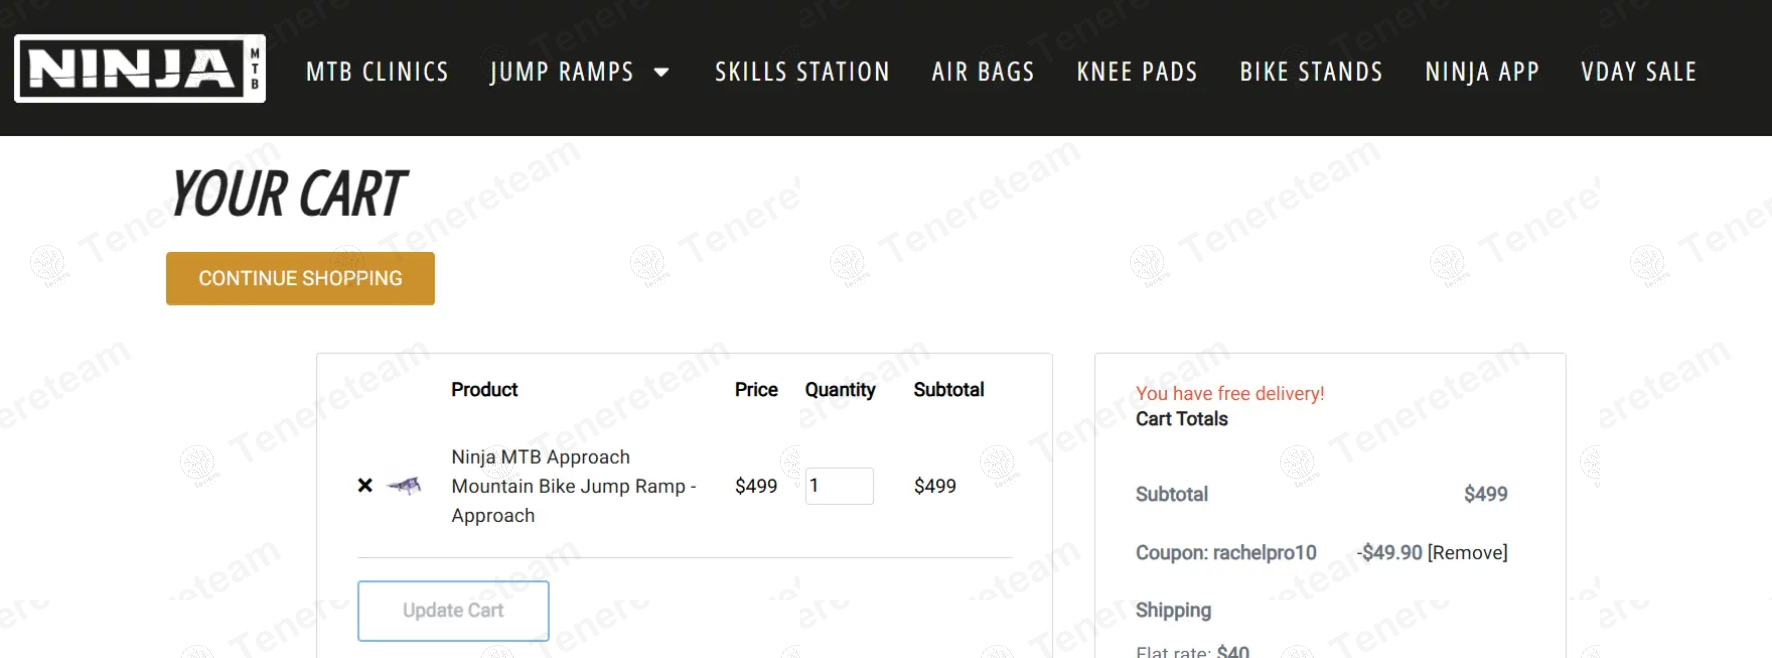The width and height of the screenshot is (1772, 658).
Task: Click the Your Cart page title
Action: (288, 194)
